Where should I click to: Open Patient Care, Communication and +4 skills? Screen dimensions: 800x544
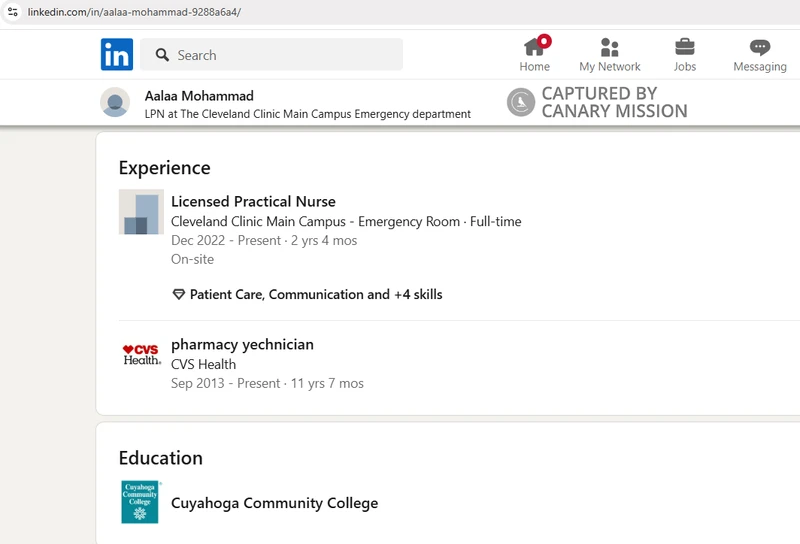(316, 294)
